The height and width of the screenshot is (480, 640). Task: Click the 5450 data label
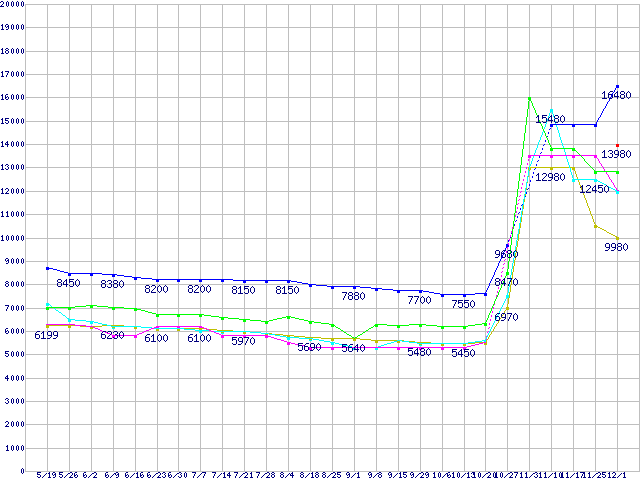463,353
